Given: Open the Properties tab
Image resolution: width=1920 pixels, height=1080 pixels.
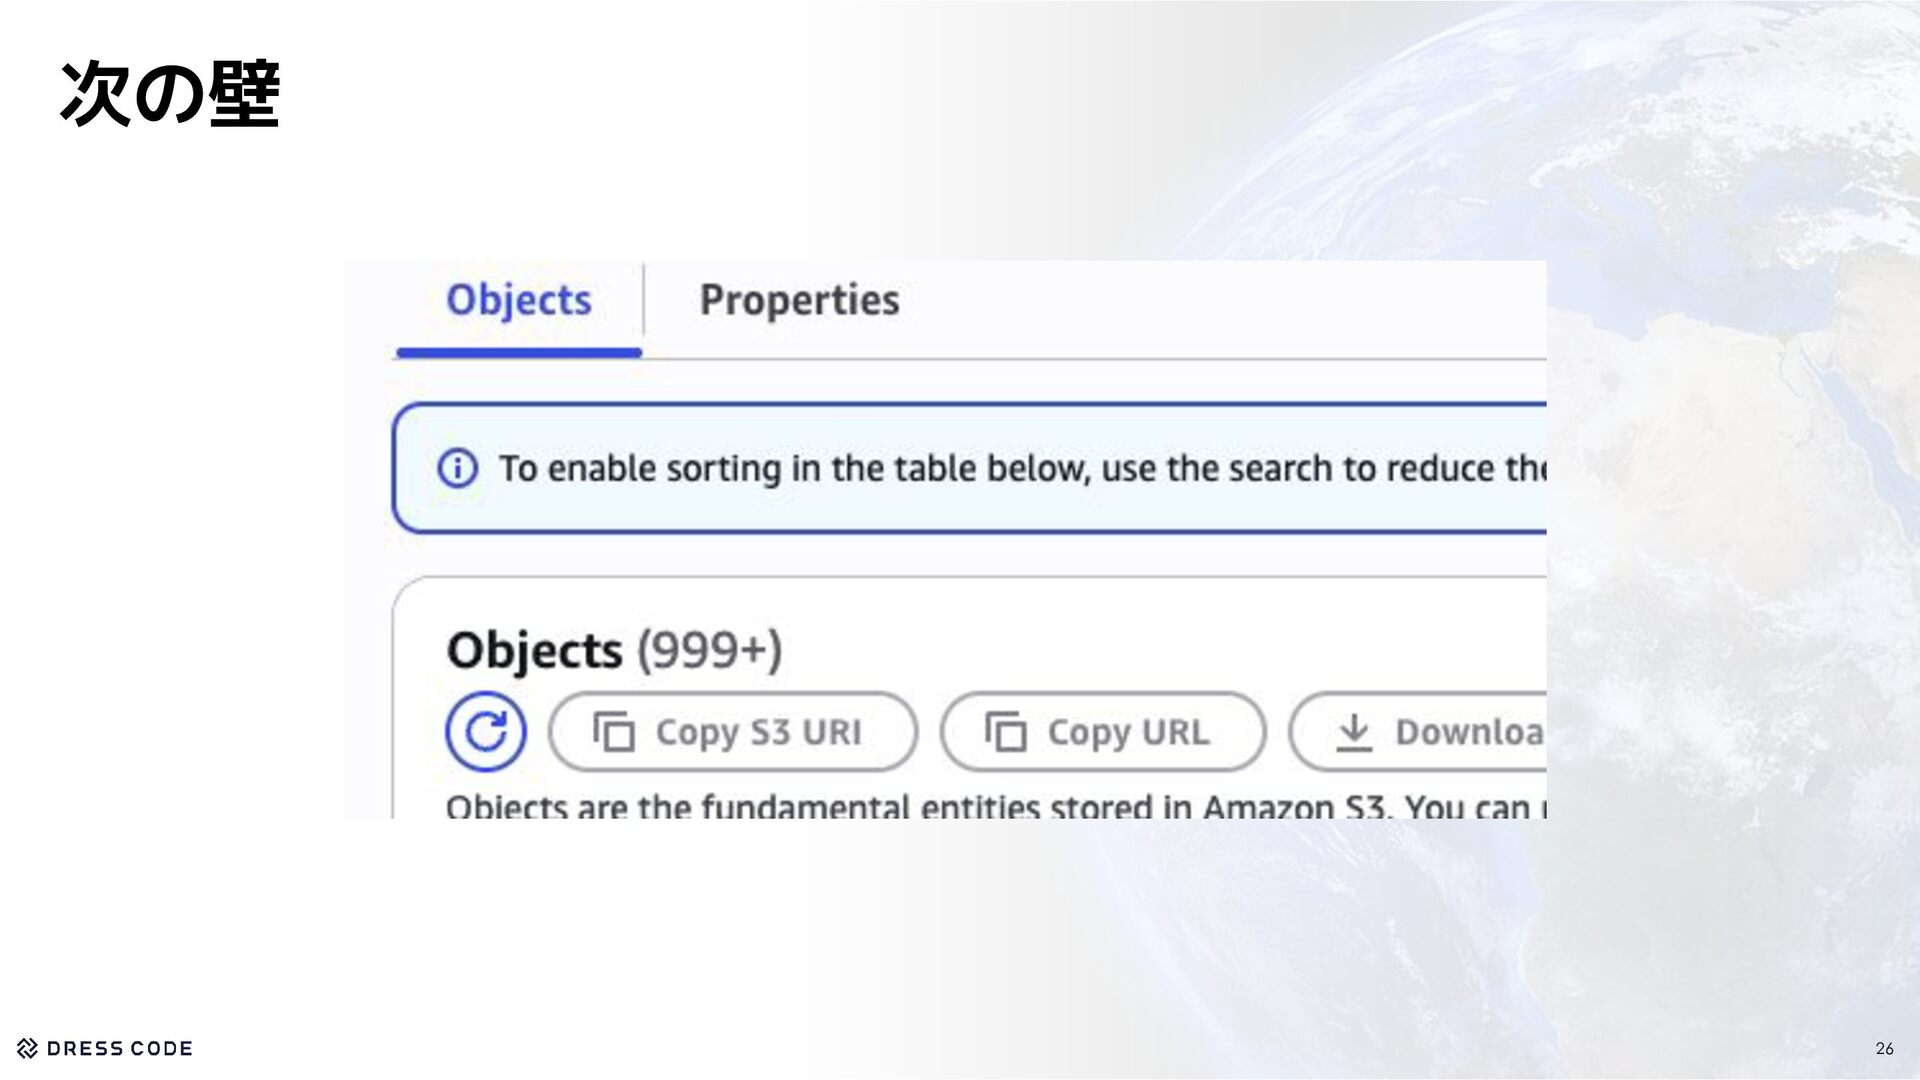Looking at the screenshot, I should 799,300.
